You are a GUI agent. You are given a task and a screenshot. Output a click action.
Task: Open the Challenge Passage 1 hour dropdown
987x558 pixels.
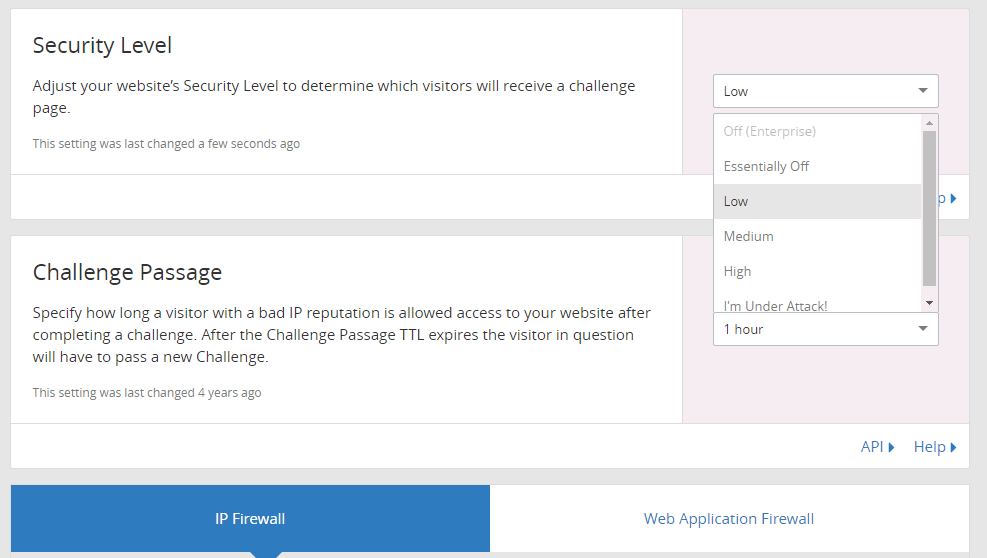825,329
